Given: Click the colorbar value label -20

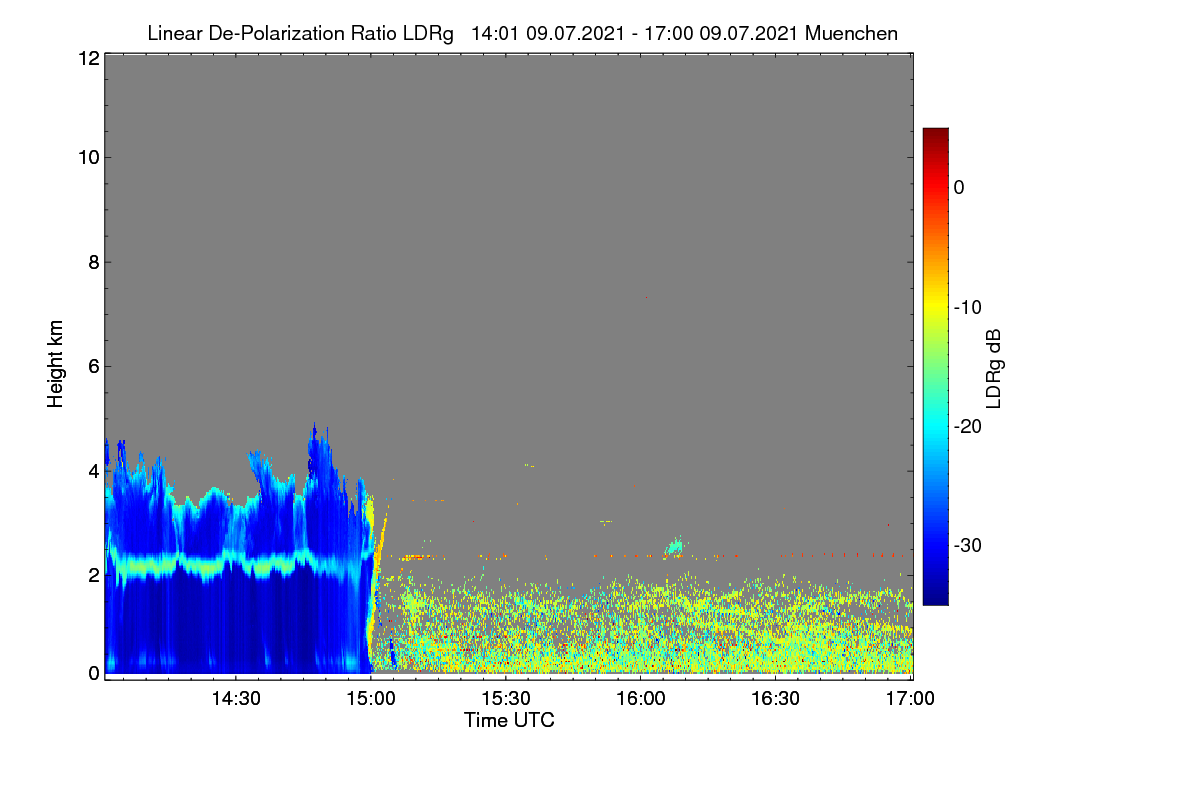Looking at the screenshot, I should (970, 426).
